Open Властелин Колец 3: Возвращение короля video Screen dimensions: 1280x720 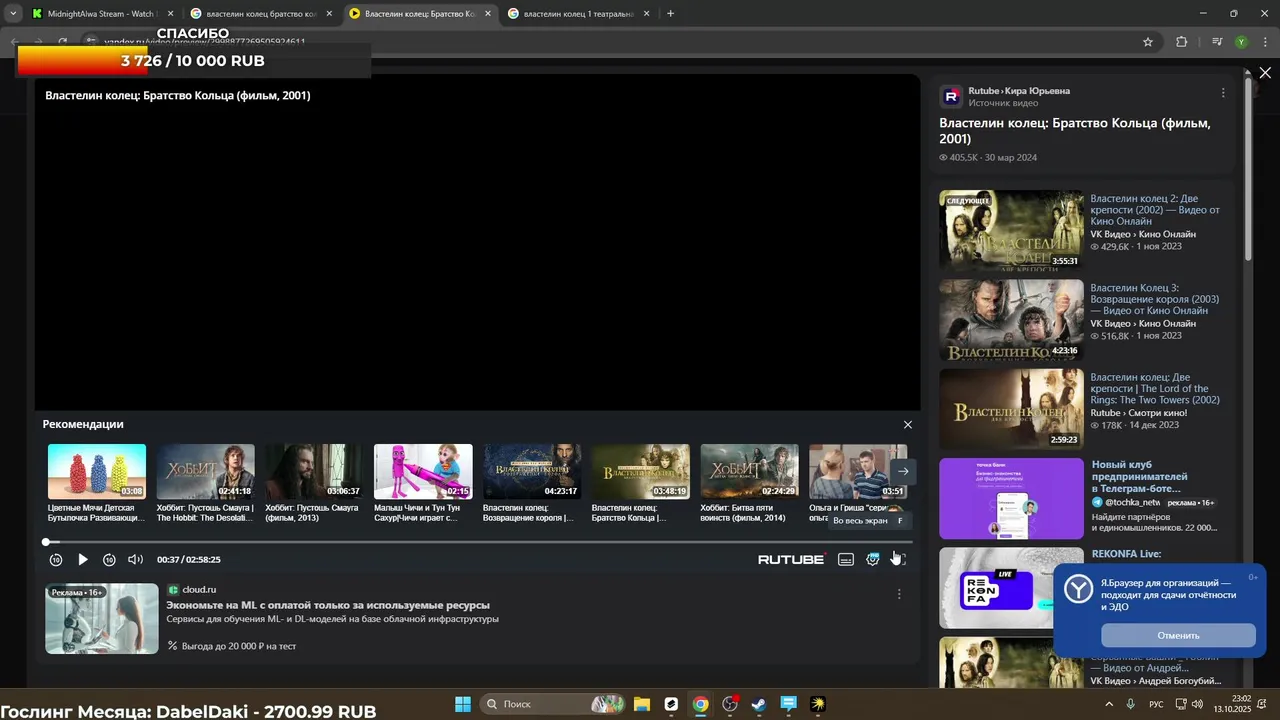pyautogui.click(x=1155, y=299)
